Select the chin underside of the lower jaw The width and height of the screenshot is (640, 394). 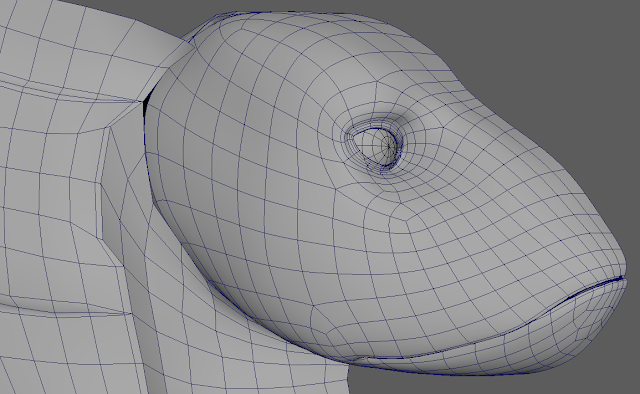(x=469, y=367)
